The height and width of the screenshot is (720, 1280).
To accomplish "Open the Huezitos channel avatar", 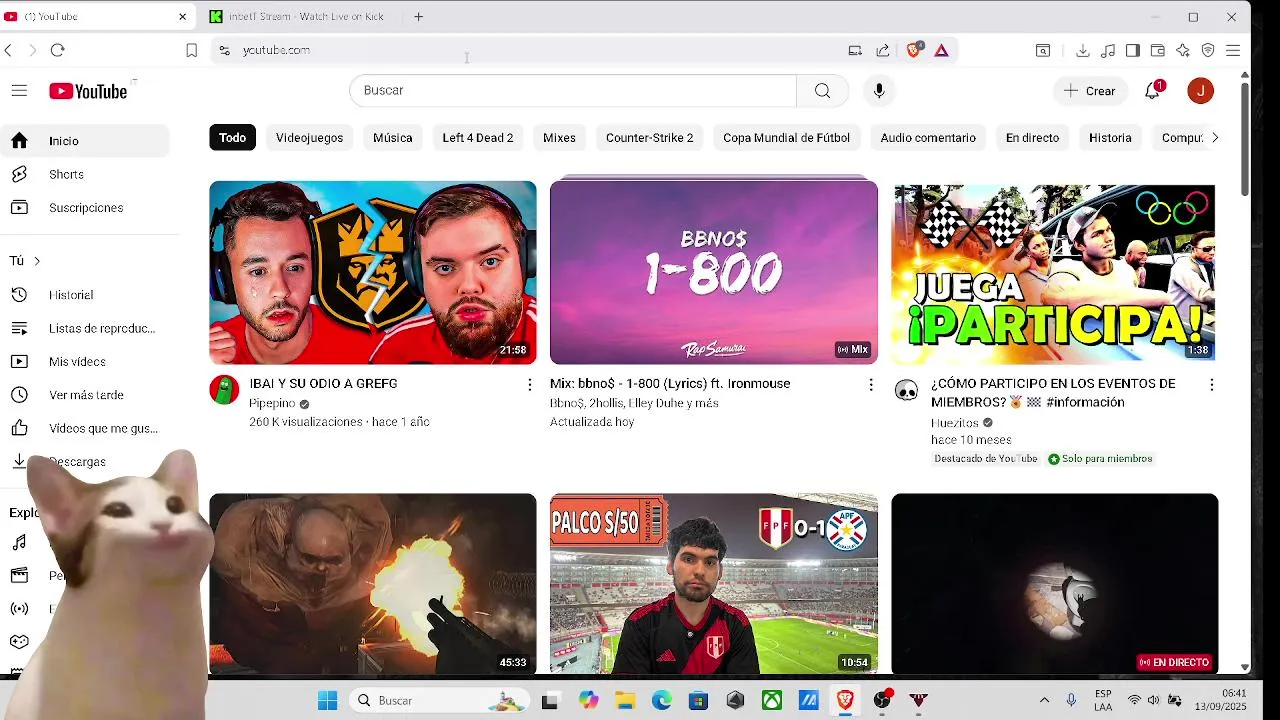I will pyautogui.click(x=906, y=390).
